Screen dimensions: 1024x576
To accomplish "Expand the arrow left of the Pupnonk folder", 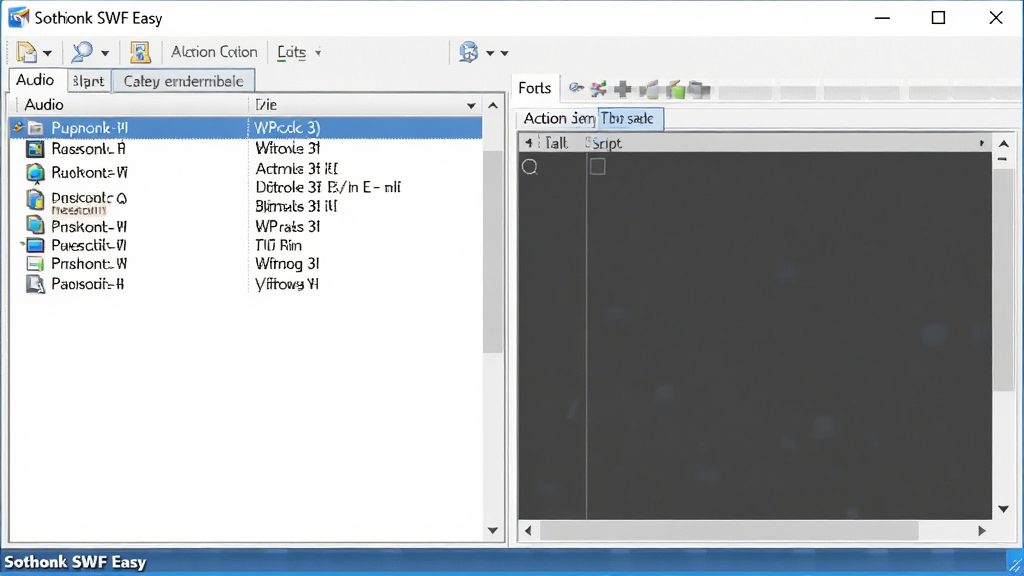I will (x=18, y=127).
